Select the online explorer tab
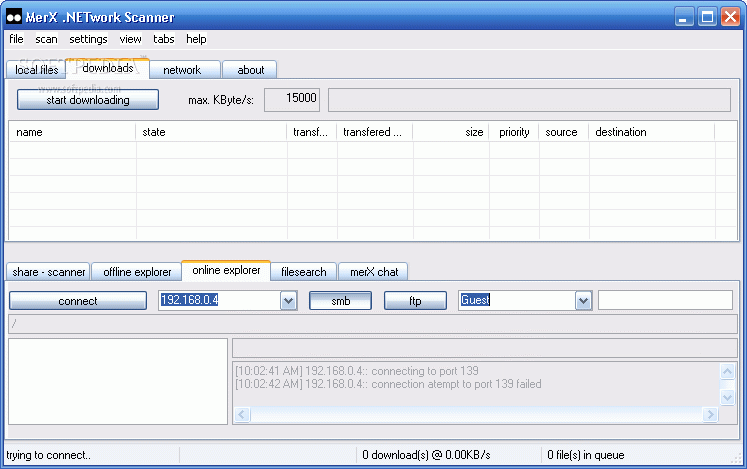 (x=226, y=270)
